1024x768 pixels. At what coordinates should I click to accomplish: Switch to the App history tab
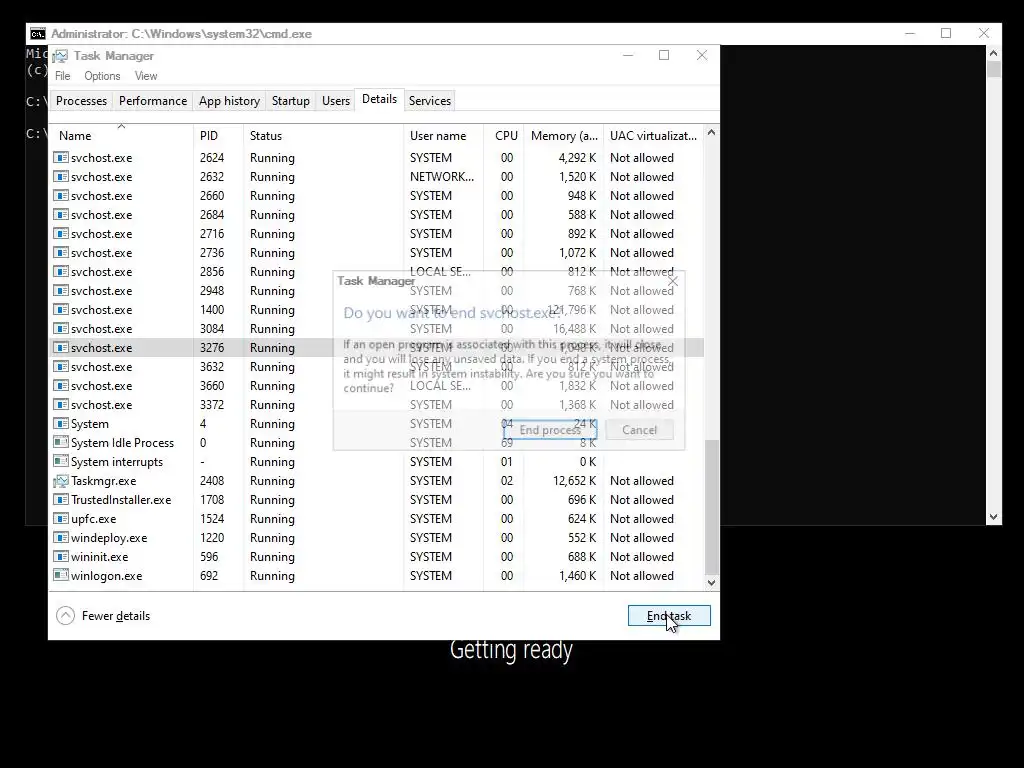pos(229,101)
